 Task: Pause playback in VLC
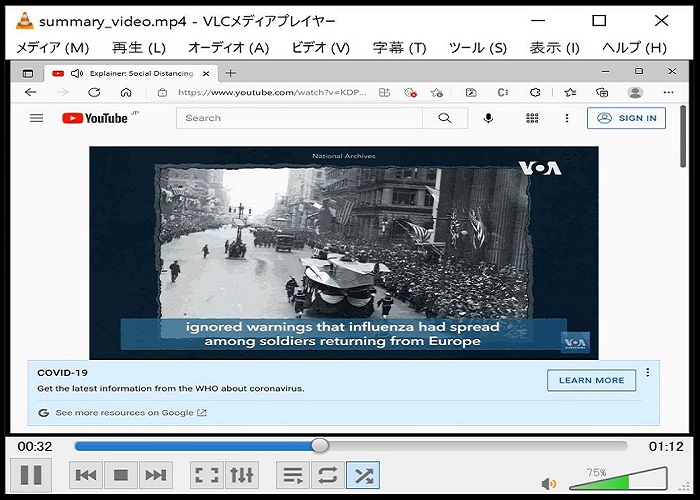coord(31,475)
